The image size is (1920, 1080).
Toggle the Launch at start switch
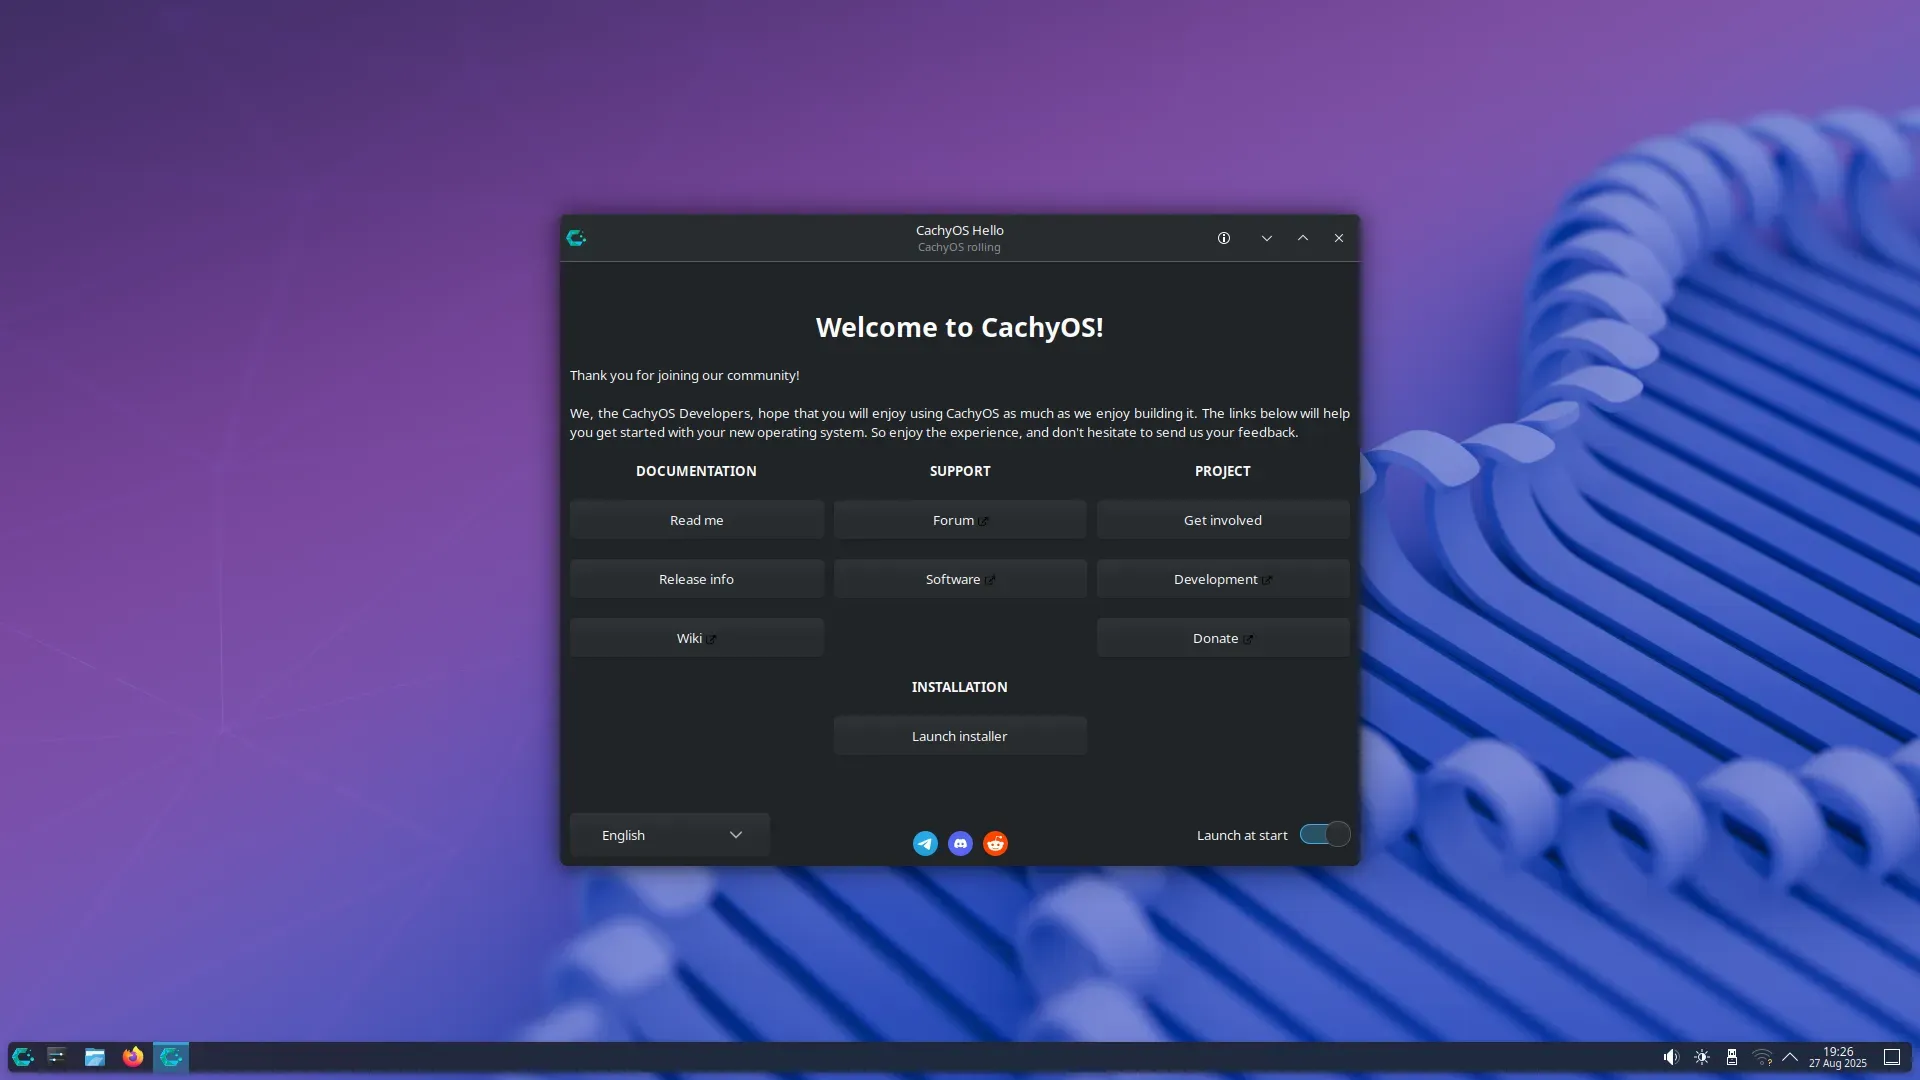pos(1325,835)
